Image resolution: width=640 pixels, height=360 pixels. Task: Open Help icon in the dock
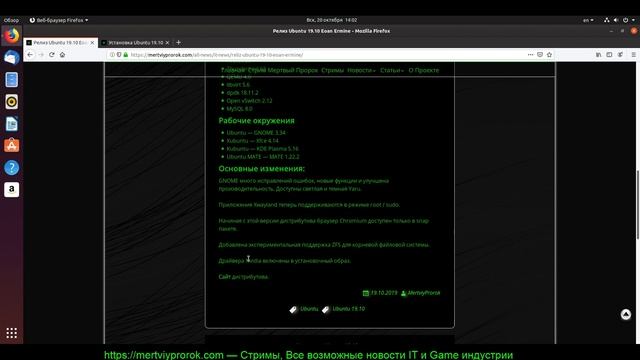[11, 167]
